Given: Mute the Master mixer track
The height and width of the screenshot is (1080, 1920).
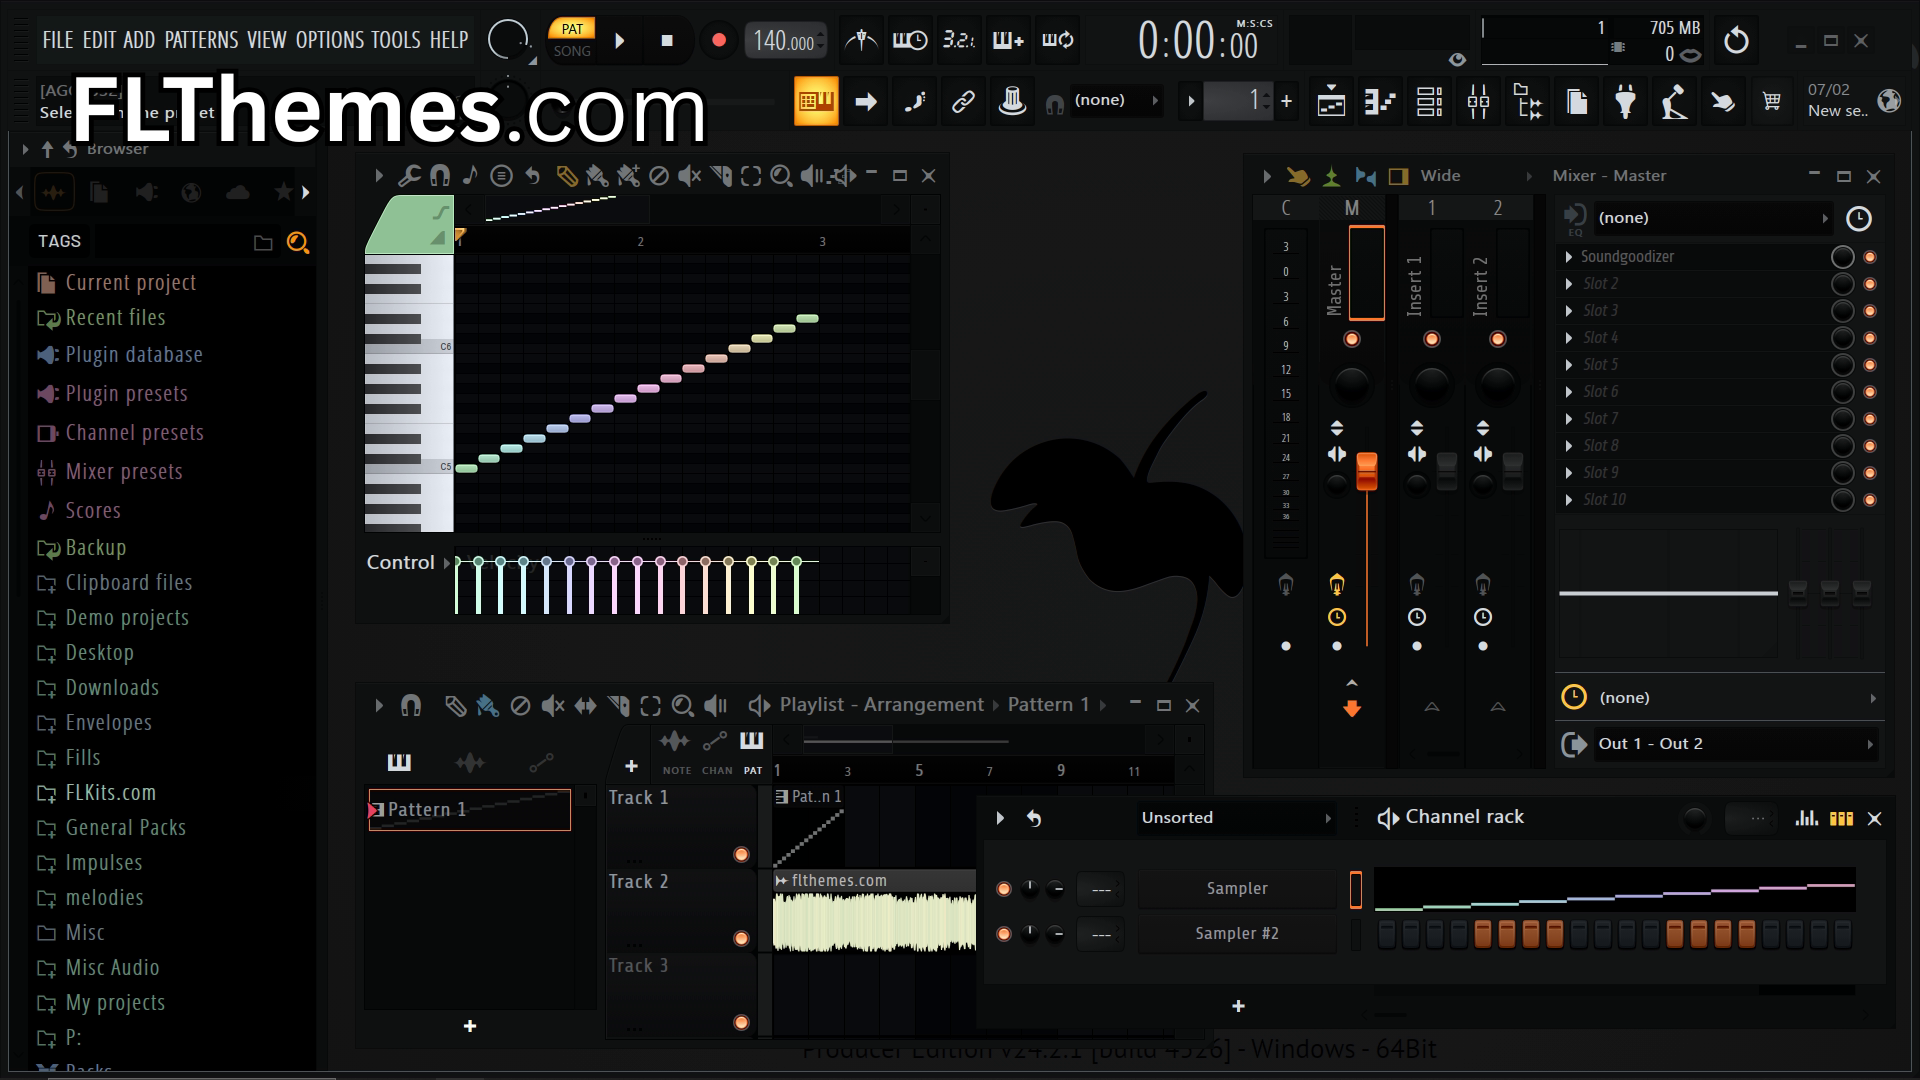Looking at the screenshot, I should [x=1351, y=339].
